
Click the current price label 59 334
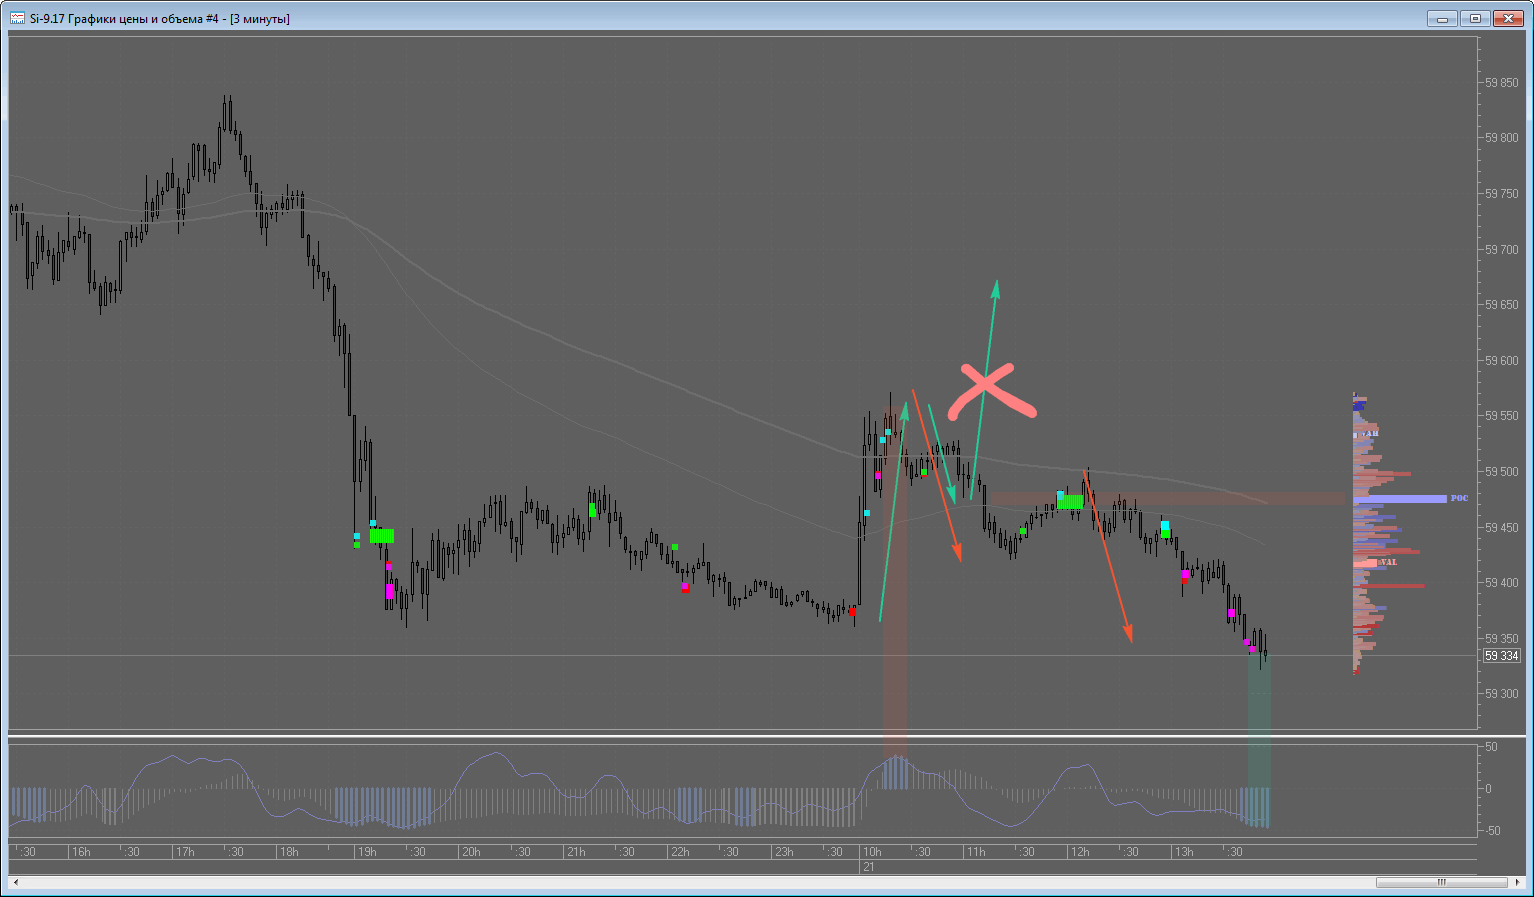coord(1501,656)
